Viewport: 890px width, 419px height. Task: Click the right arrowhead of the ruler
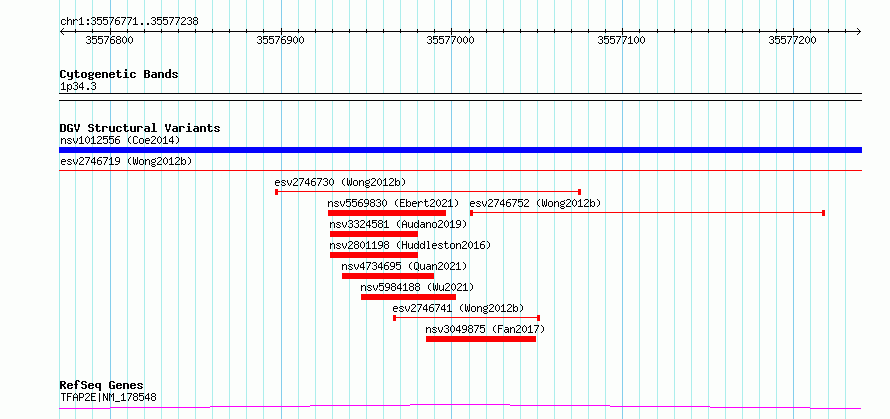(x=859, y=31)
